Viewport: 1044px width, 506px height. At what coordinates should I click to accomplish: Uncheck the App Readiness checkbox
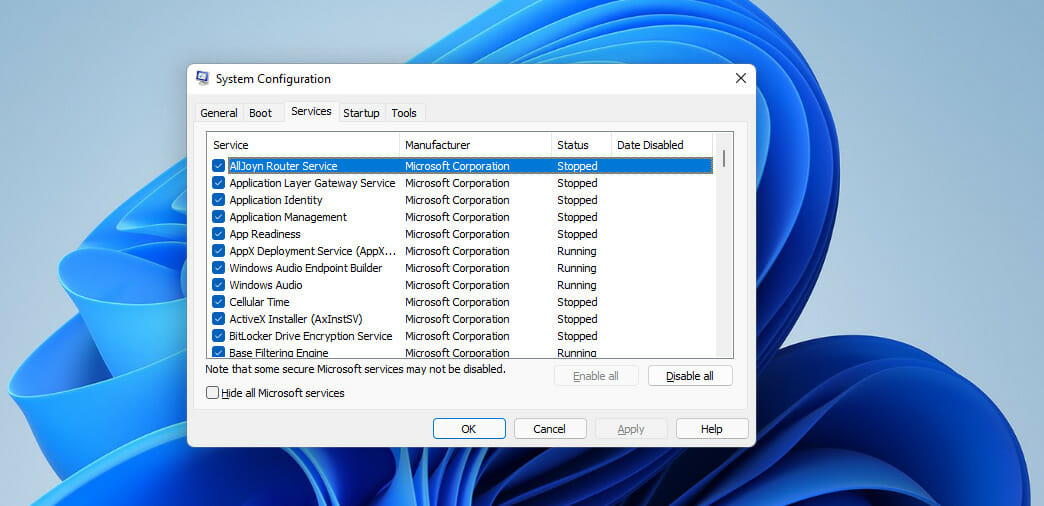[x=218, y=234]
